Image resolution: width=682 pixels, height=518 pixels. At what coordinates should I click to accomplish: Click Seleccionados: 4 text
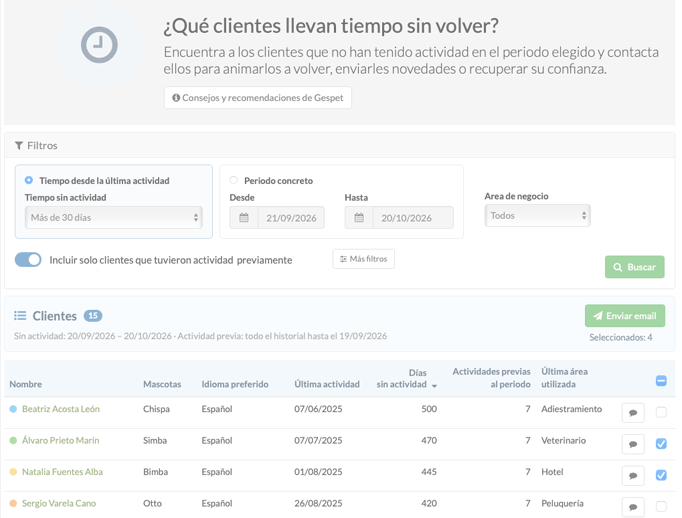point(621,338)
